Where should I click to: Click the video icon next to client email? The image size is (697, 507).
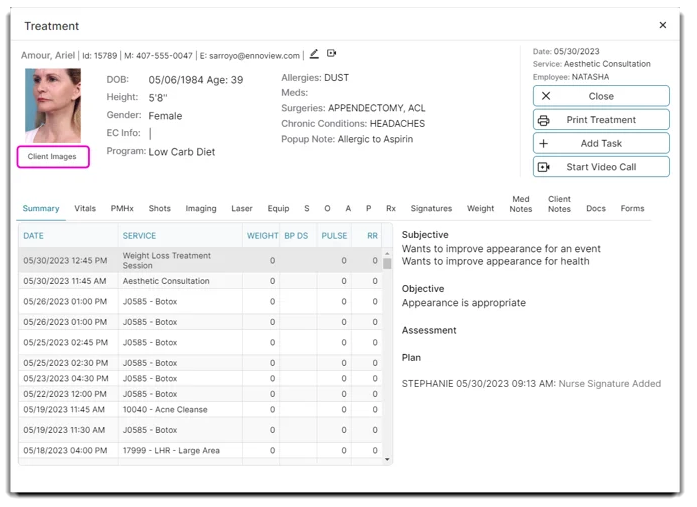[331, 54]
